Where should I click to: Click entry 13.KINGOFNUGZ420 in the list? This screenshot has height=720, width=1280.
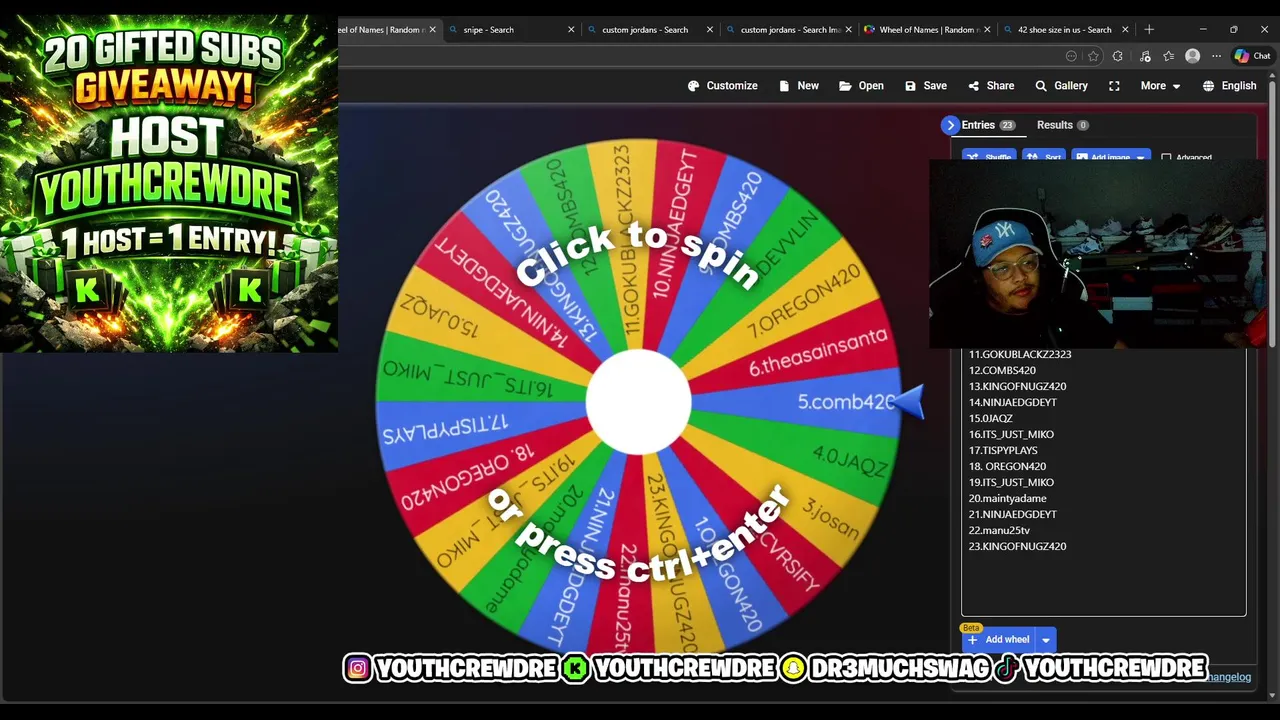coord(1017,386)
